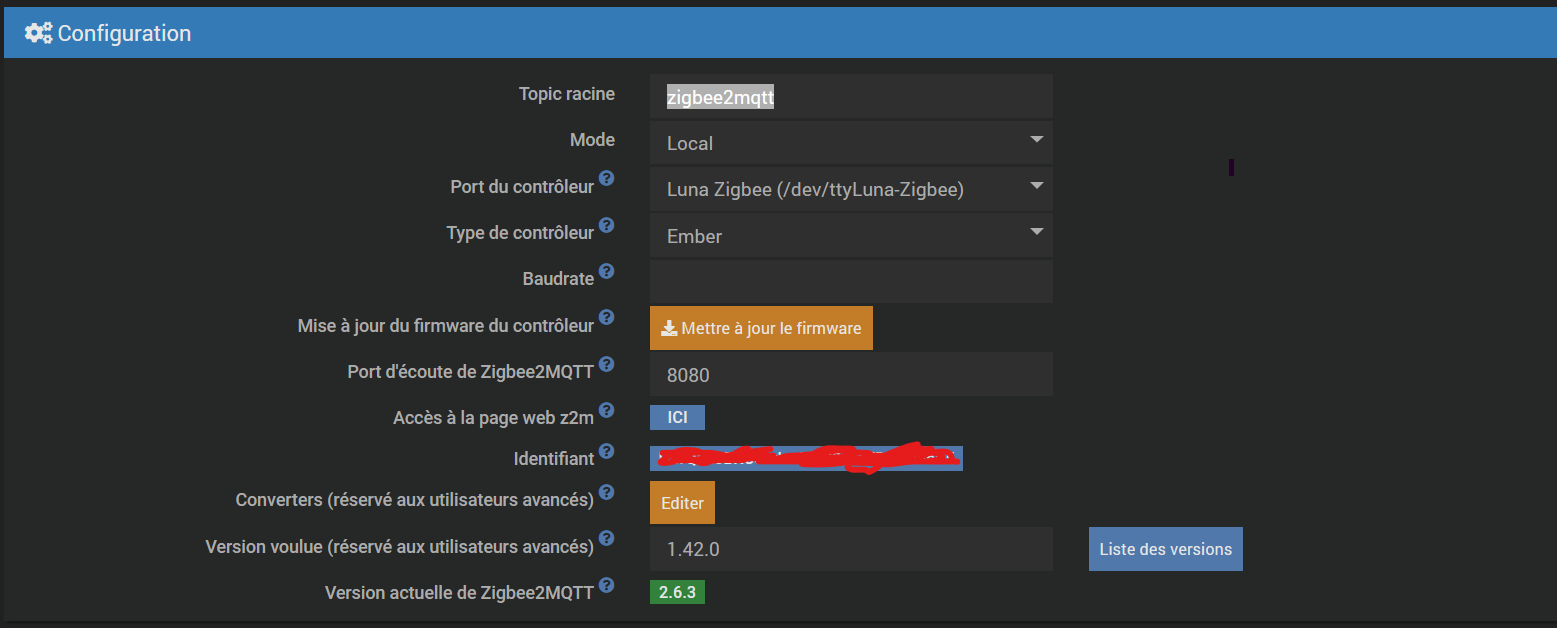1557x628 pixels.
Task: Click the Mettre à jour le firmware button
Action: (761, 328)
